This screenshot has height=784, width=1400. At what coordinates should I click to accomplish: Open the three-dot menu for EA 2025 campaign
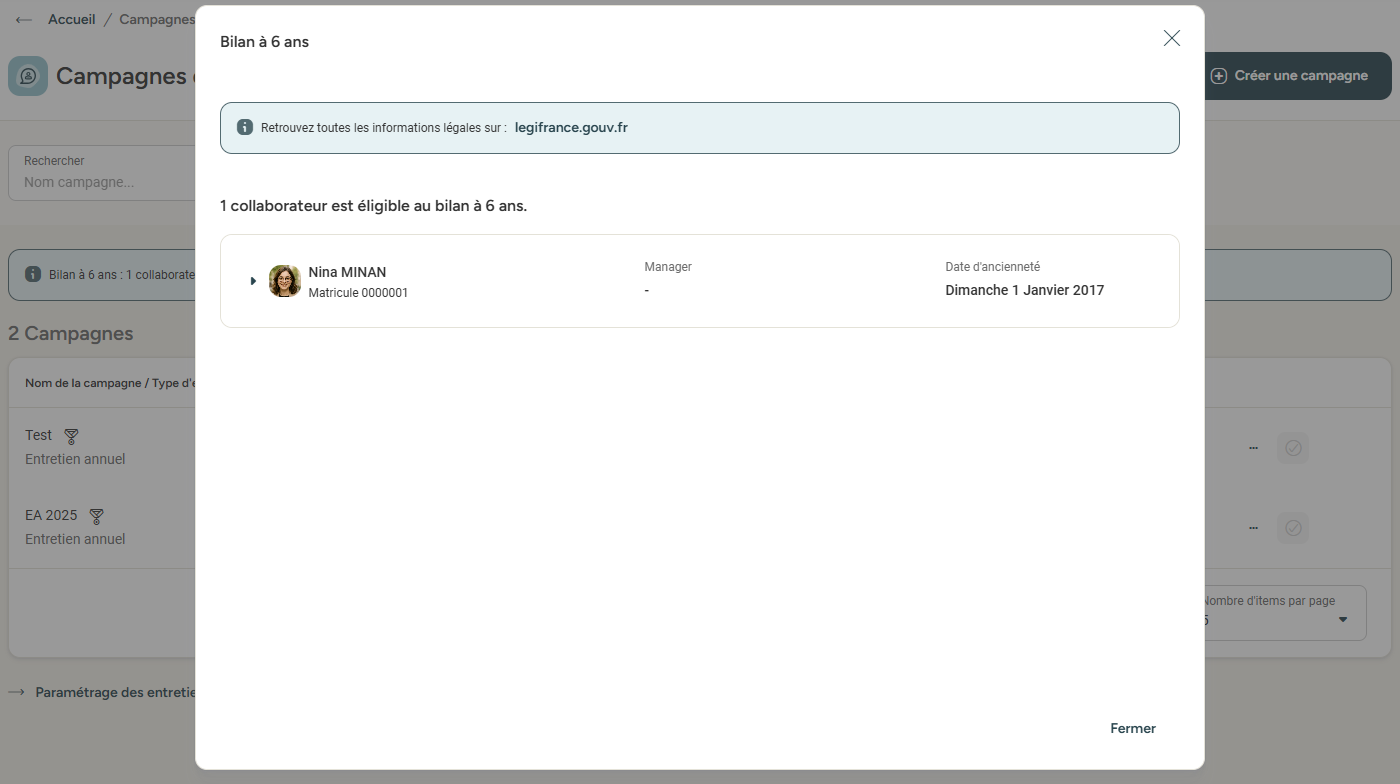[x=1253, y=528]
